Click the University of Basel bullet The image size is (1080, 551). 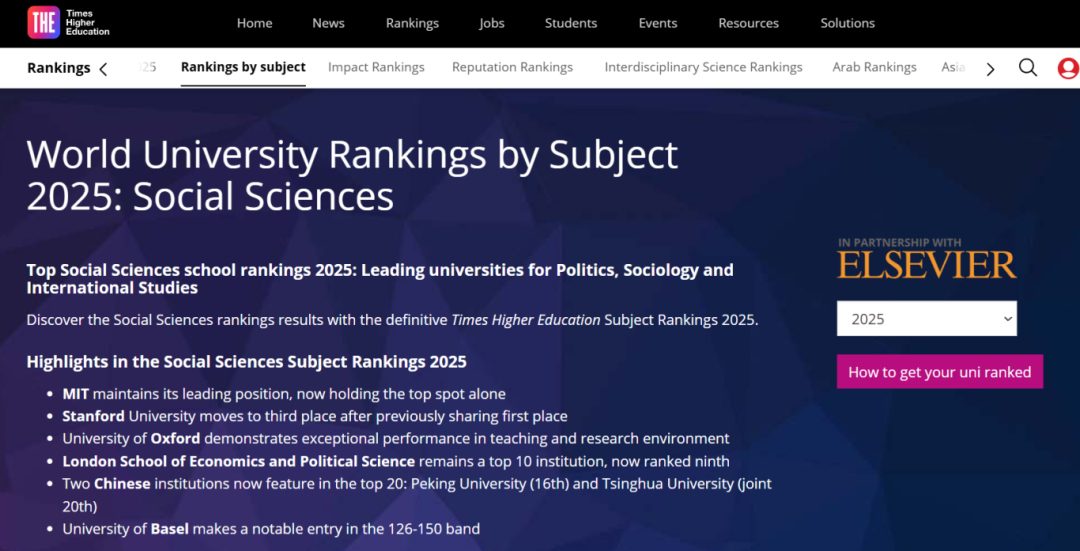[x=271, y=530]
